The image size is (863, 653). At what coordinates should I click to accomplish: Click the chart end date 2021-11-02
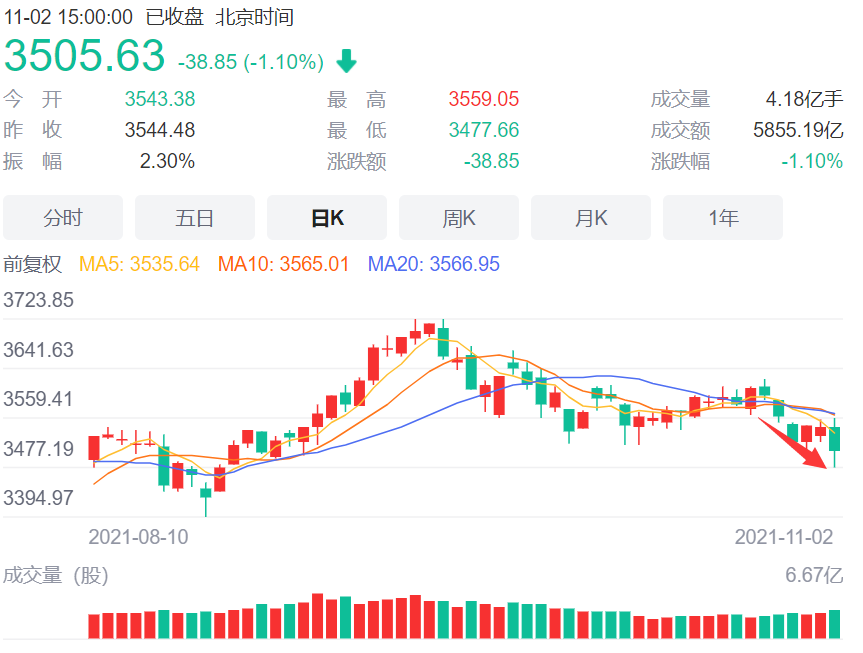tap(784, 537)
